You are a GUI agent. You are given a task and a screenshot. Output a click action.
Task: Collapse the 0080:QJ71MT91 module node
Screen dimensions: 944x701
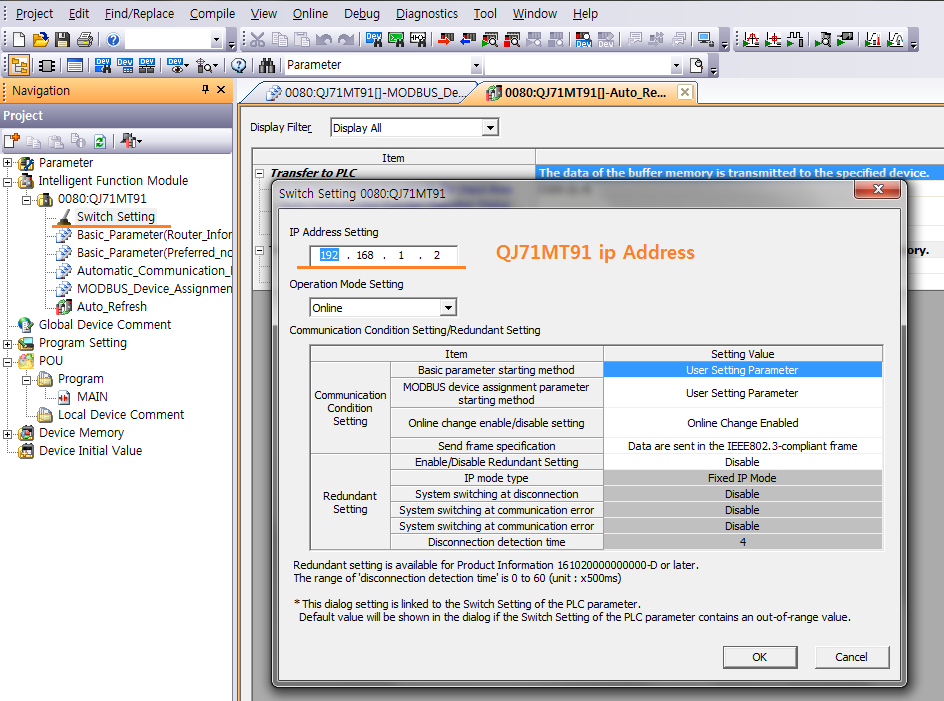tap(26, 199)
